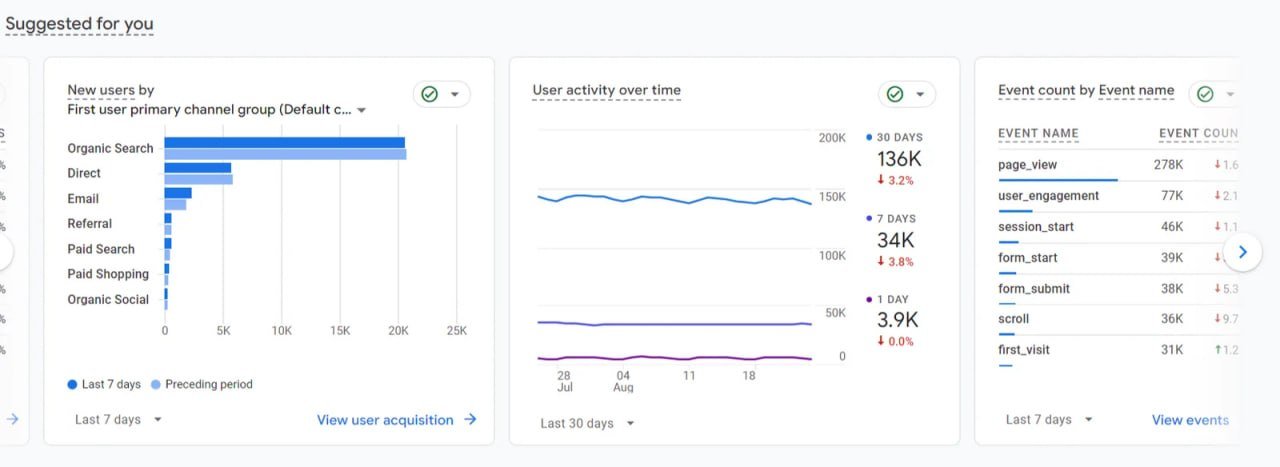Click the Paid Search channel label
Screen dimensions: 1280x467
pos(101,249)
